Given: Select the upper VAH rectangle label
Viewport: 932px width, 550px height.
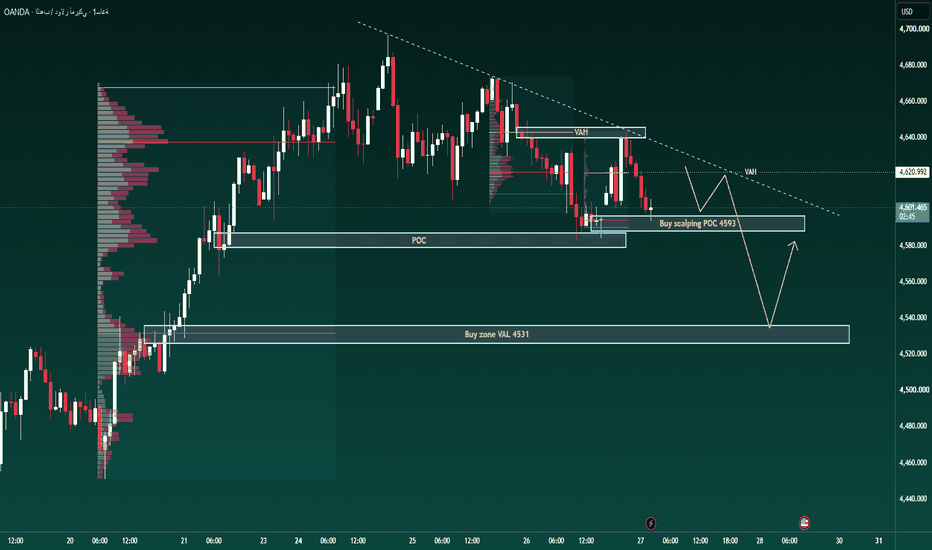Looking at the screenshot, I should point(581,132).
